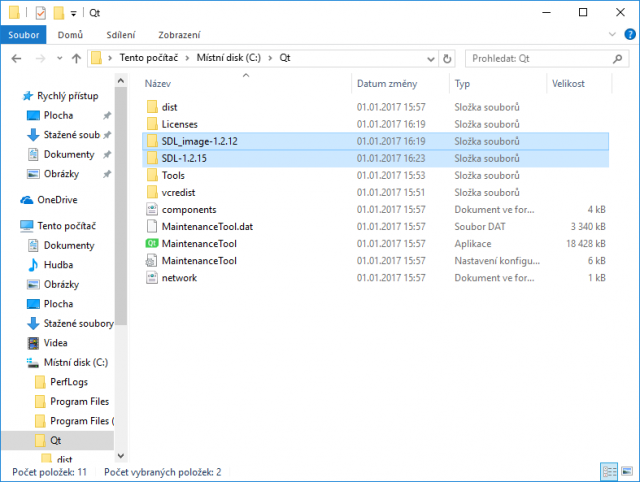Go back using the back arrow
This screenshot has width=640, height=482.
click(16, 59)
